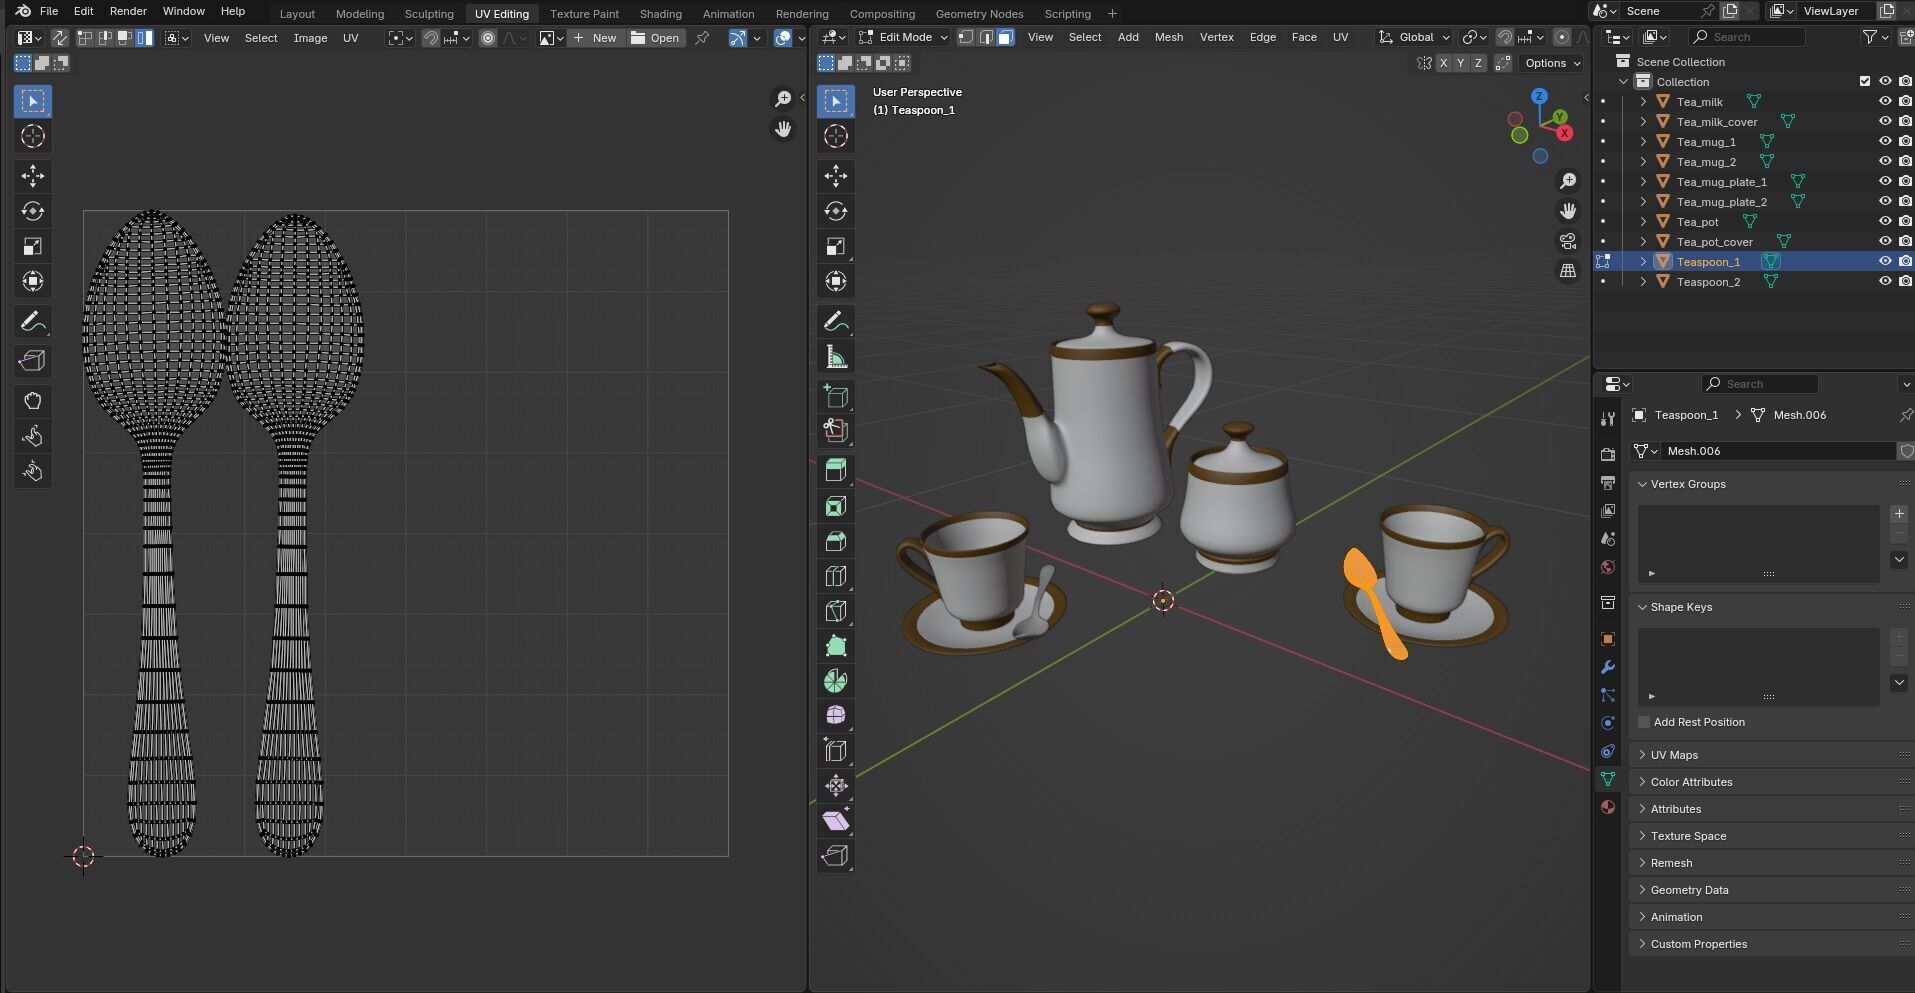The height and width of the screenshot is (993, 1915).
Task: Open the 3D viewport Face menu
Action: point(1304,37)
